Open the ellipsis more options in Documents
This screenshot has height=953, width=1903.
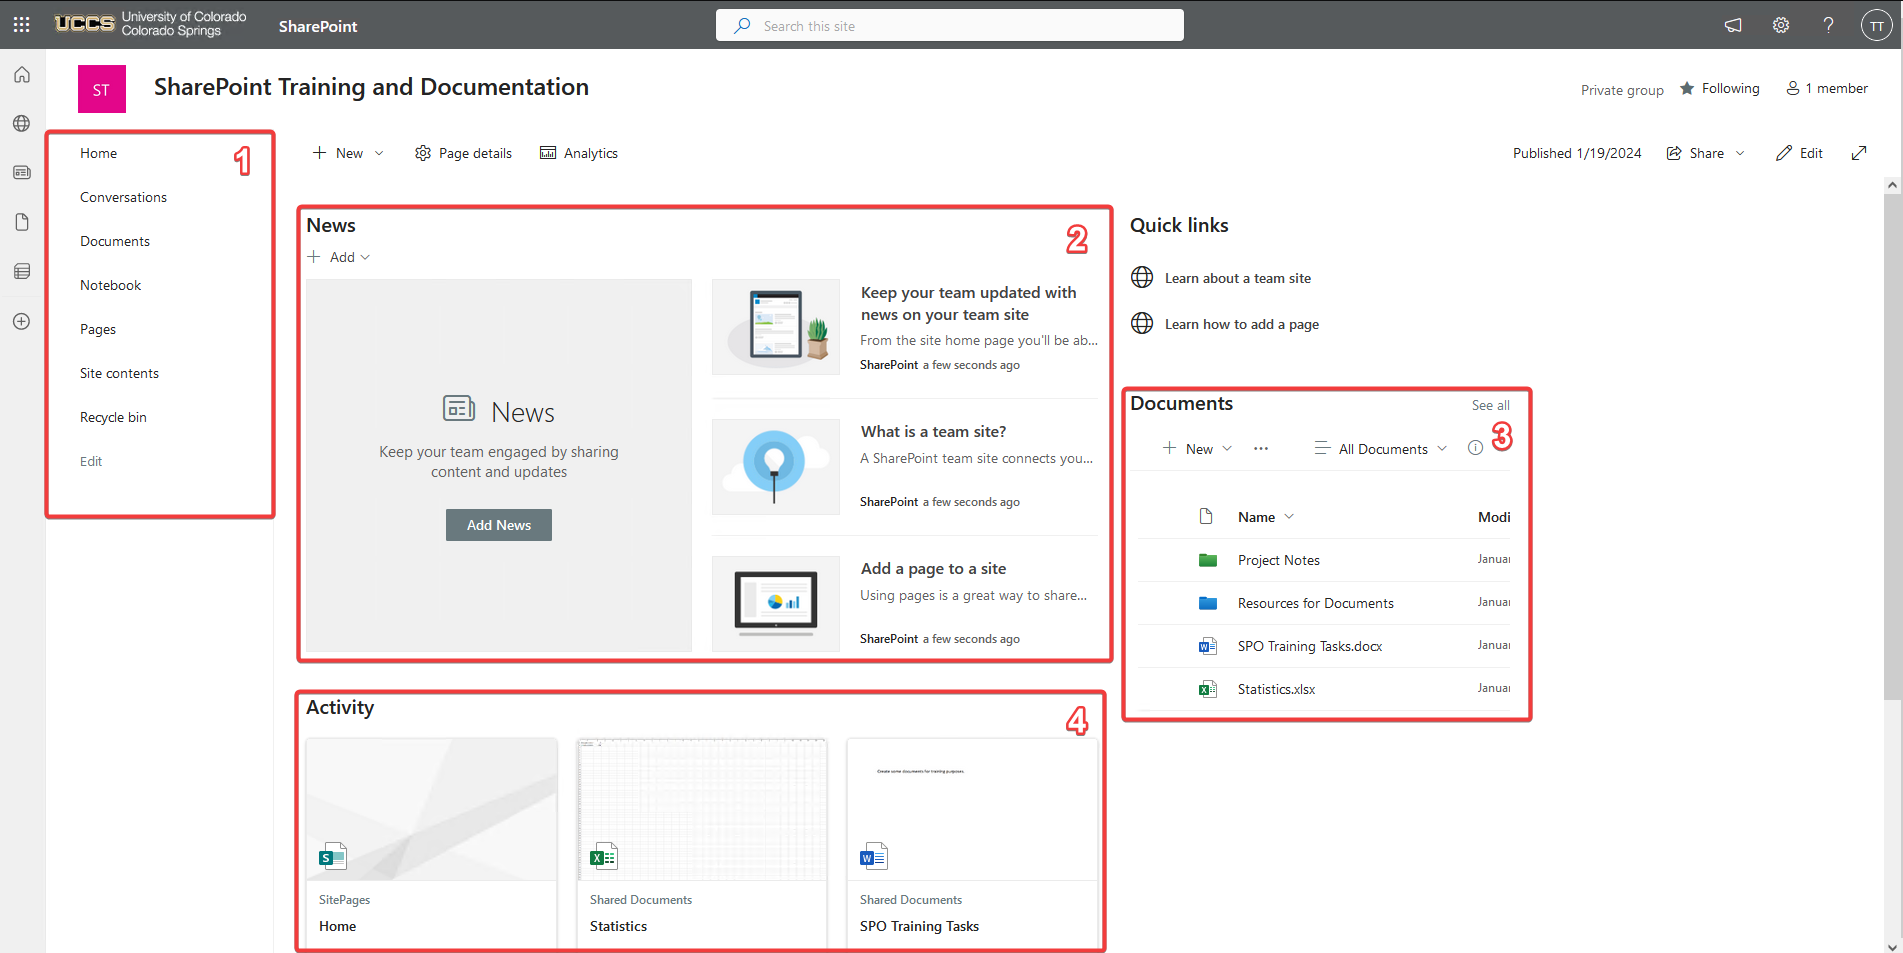click(x=1261, y=449)
